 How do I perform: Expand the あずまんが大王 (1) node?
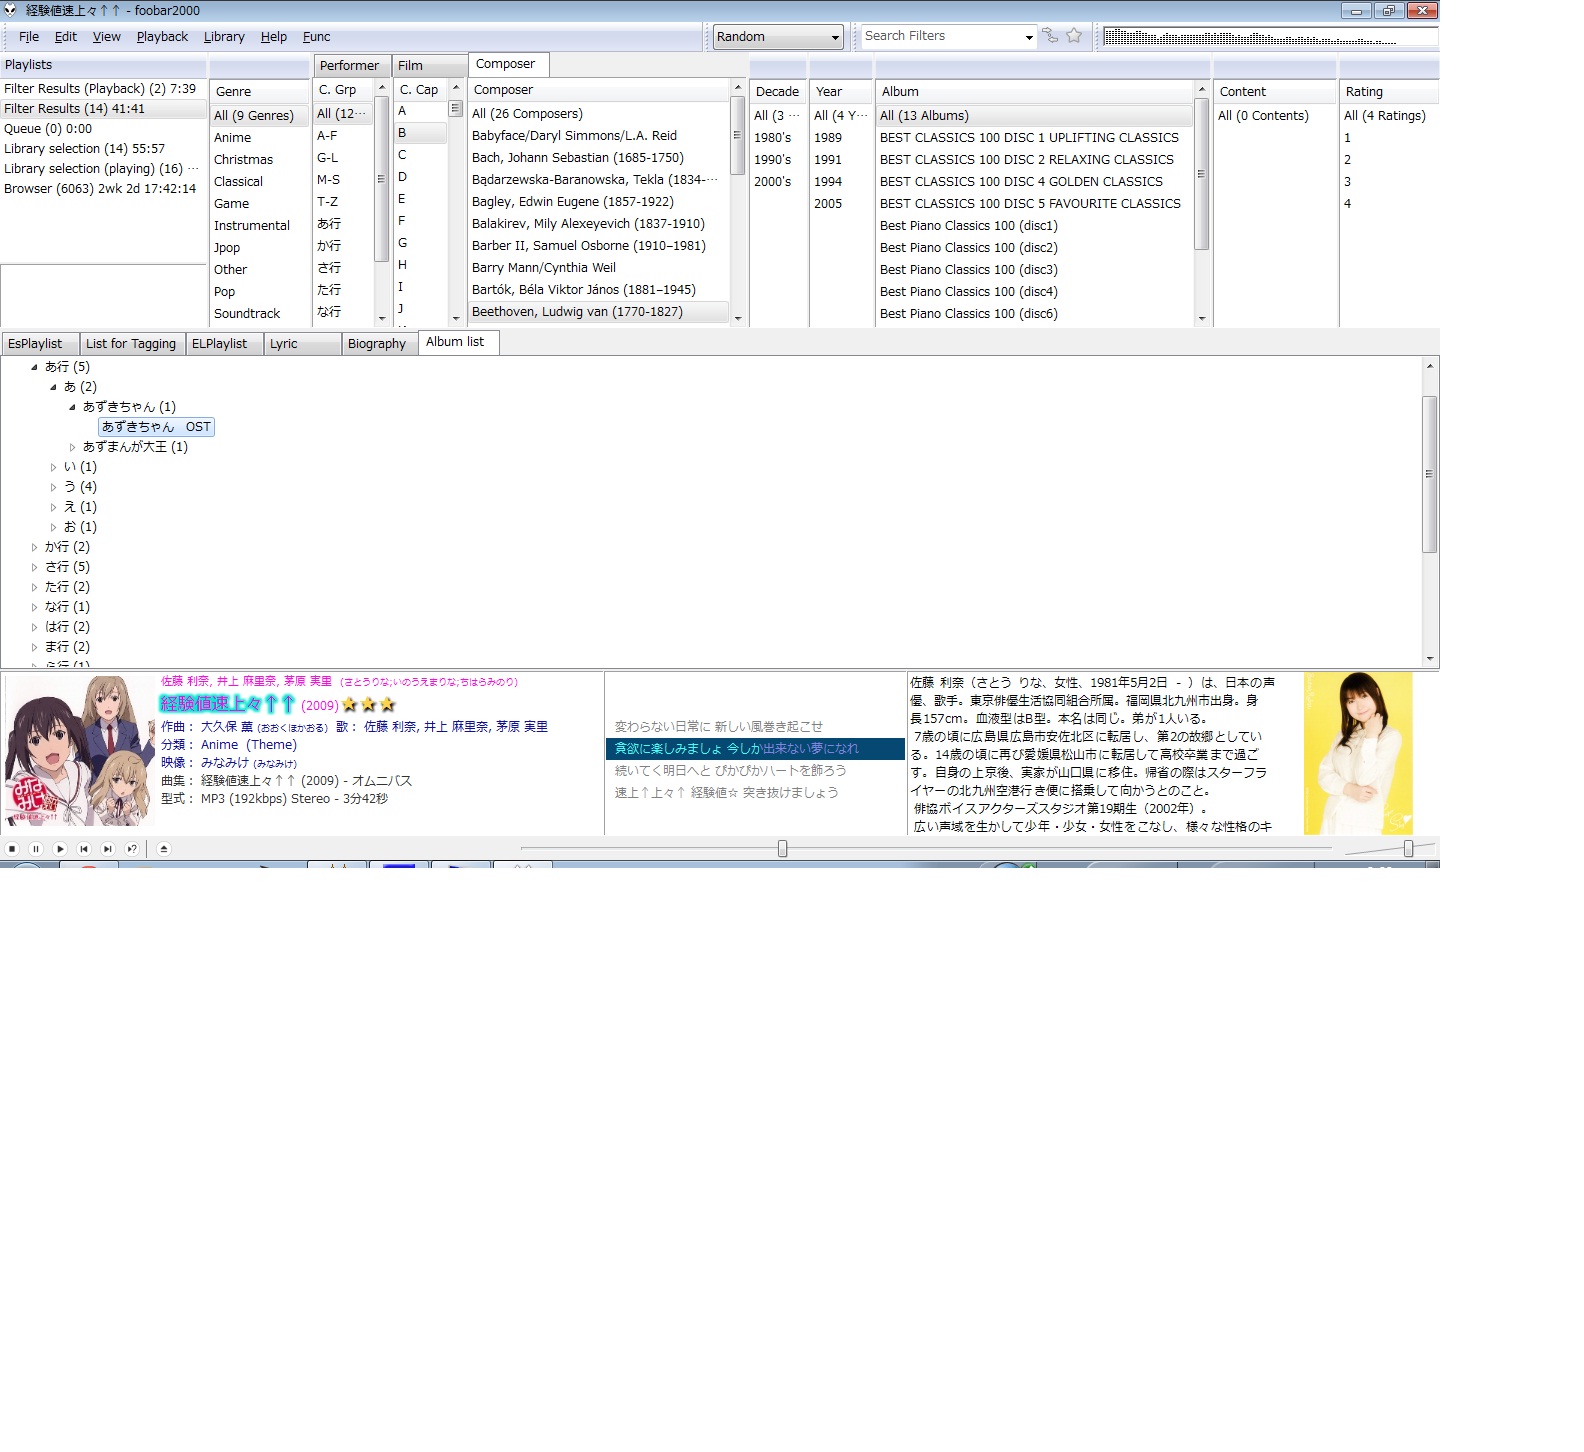tap(72, 447)
